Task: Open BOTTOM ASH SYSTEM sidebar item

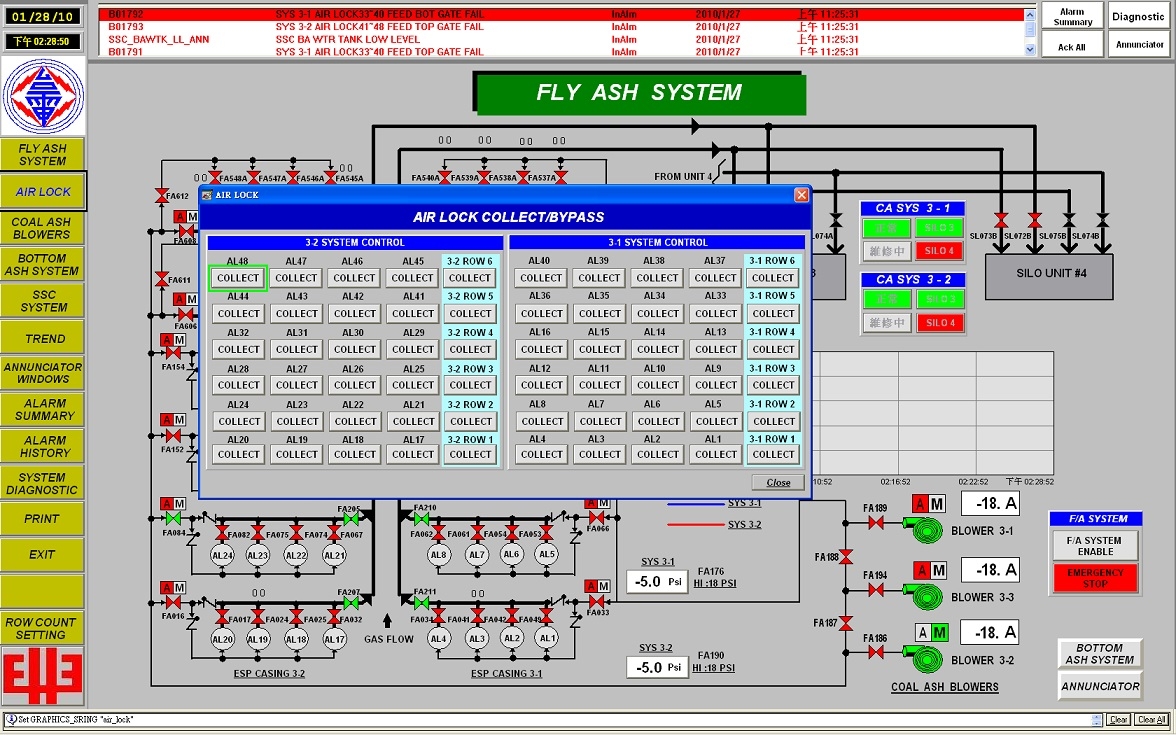Action: click(43, 264)
